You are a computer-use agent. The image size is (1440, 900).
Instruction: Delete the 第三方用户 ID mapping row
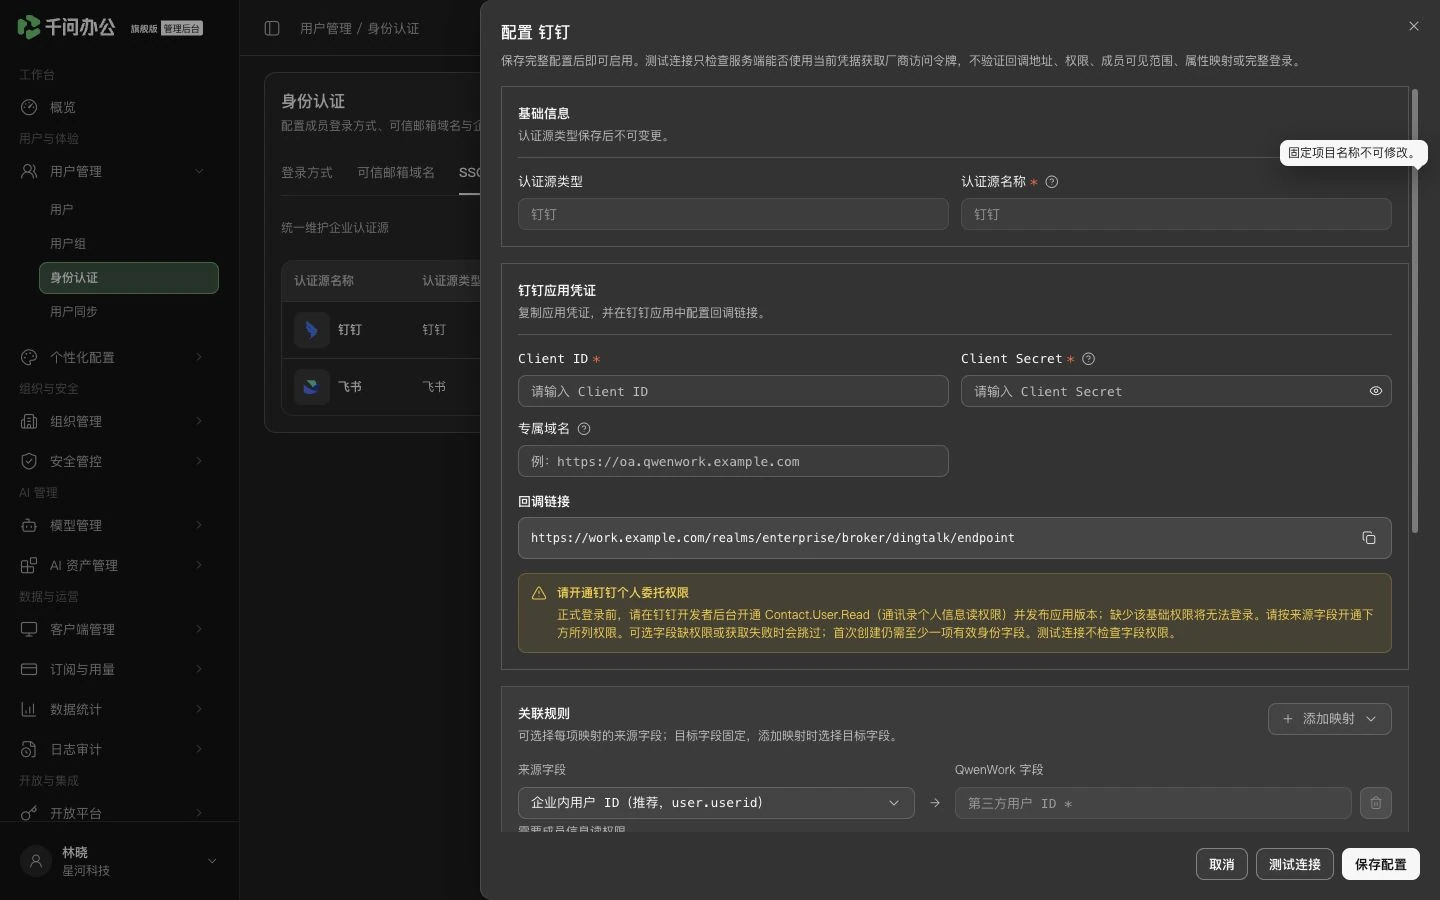(1376, 803)
